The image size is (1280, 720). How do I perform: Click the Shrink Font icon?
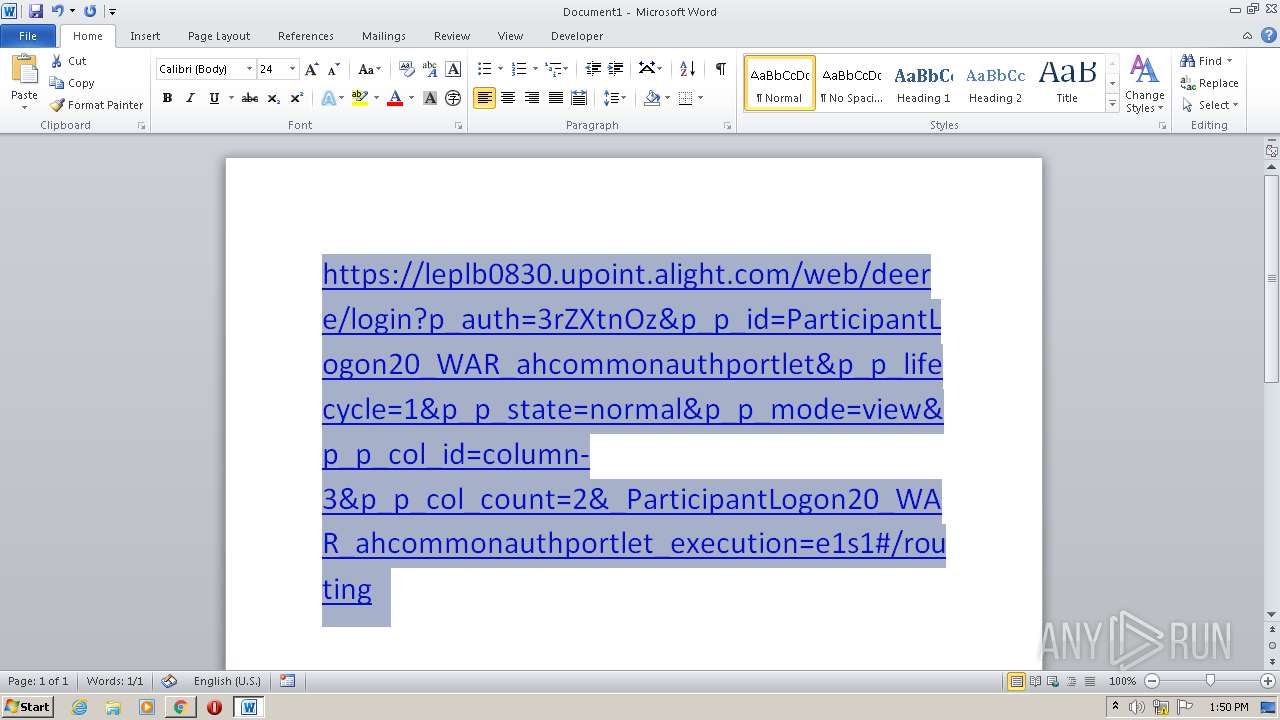(334, 69)
